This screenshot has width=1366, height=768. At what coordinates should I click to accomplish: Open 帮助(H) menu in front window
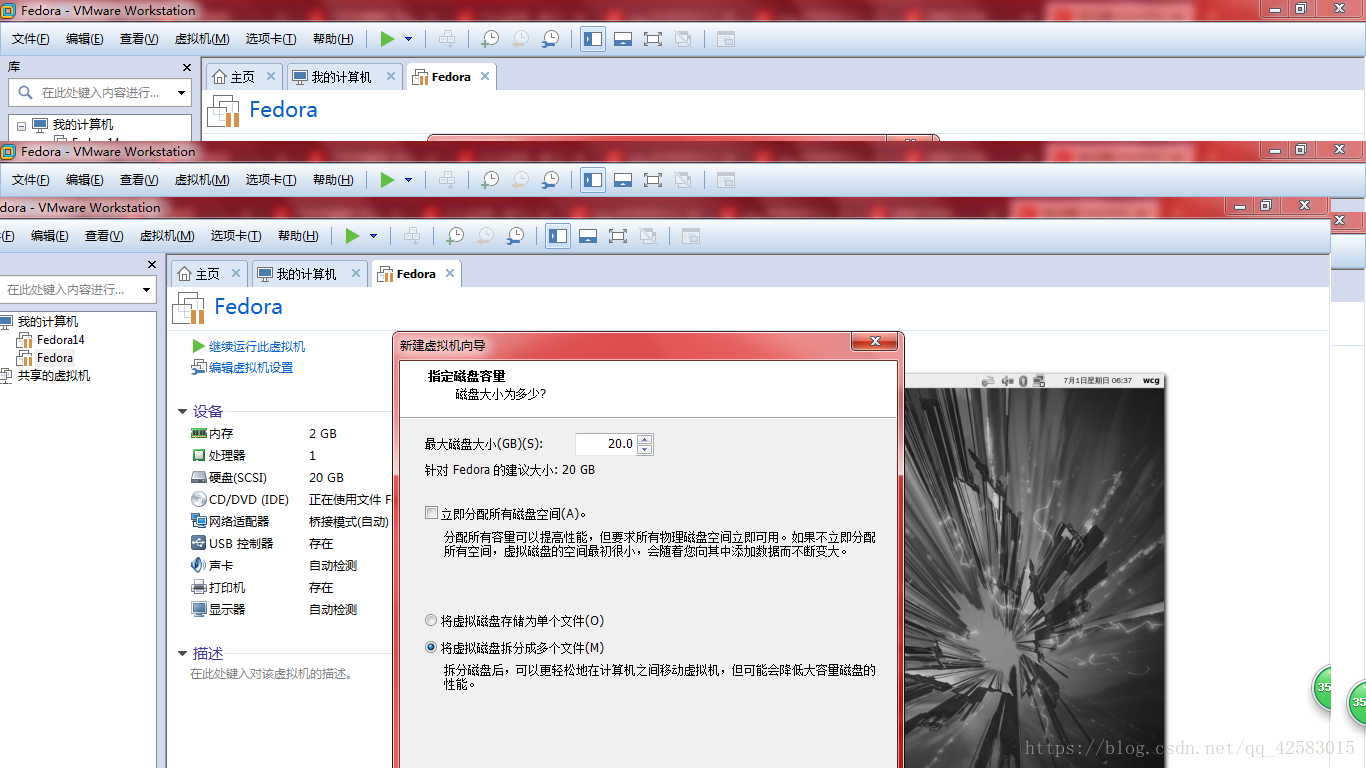298,236
